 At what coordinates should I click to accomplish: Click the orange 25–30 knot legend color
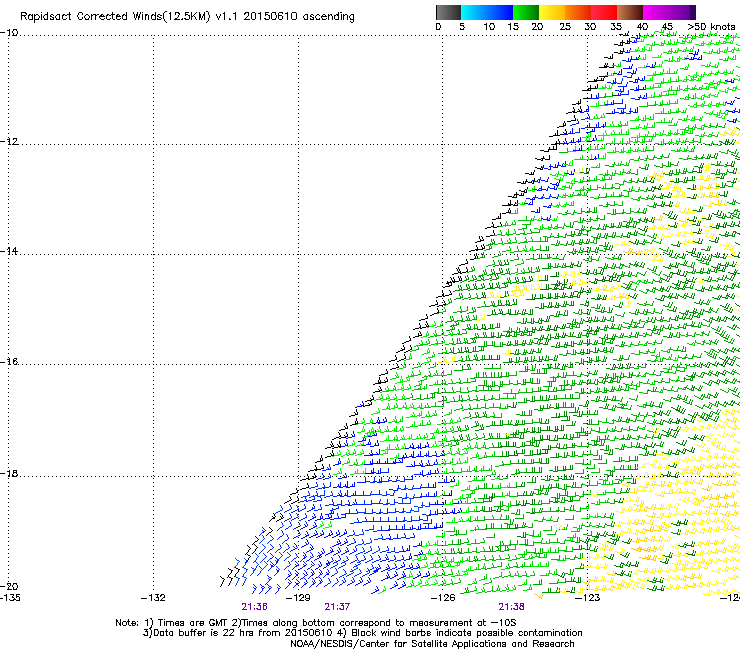[x=578, y=12]
